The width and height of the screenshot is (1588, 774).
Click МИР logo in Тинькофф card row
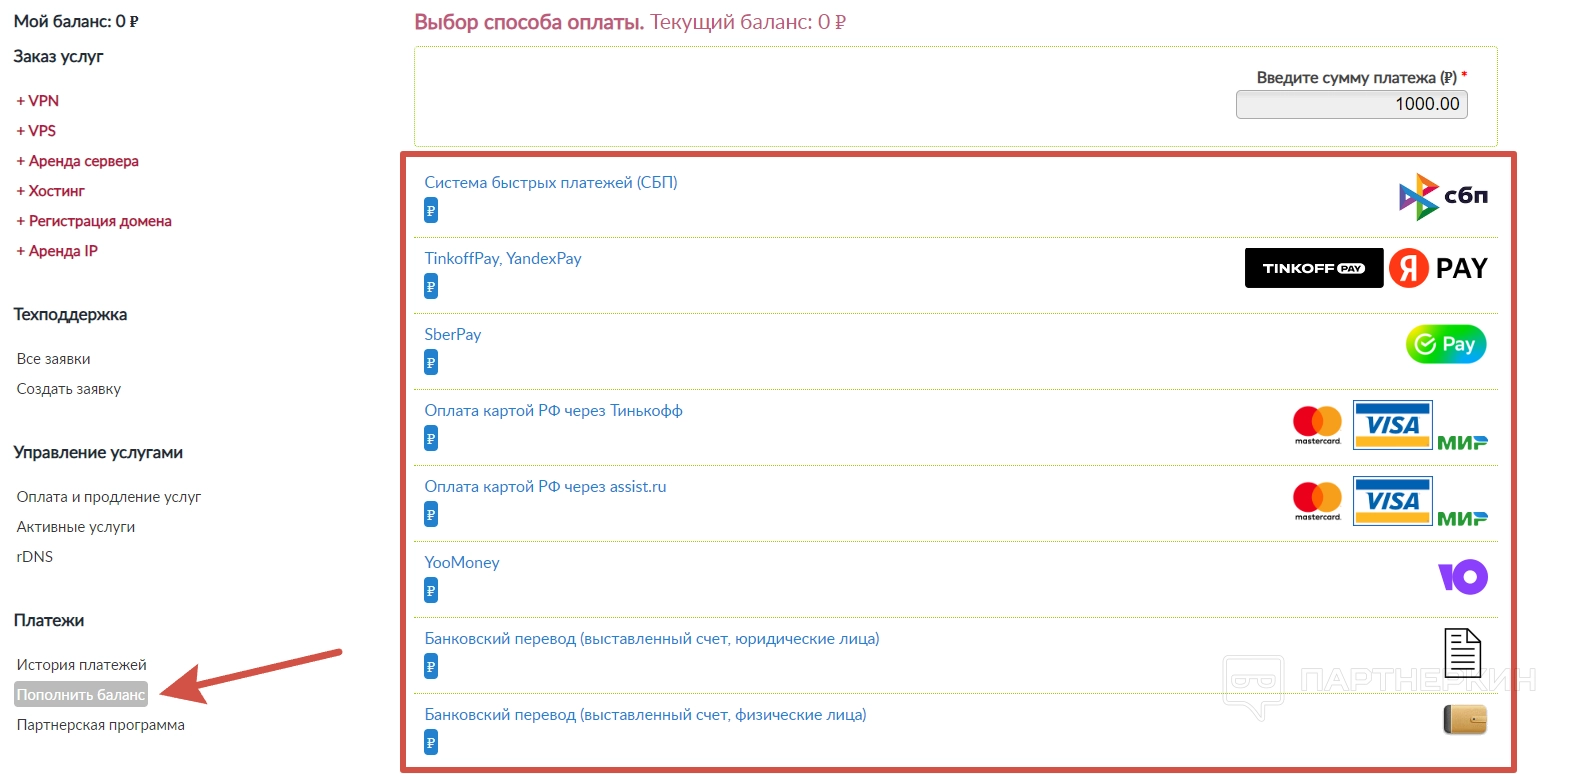[1462, 442]
